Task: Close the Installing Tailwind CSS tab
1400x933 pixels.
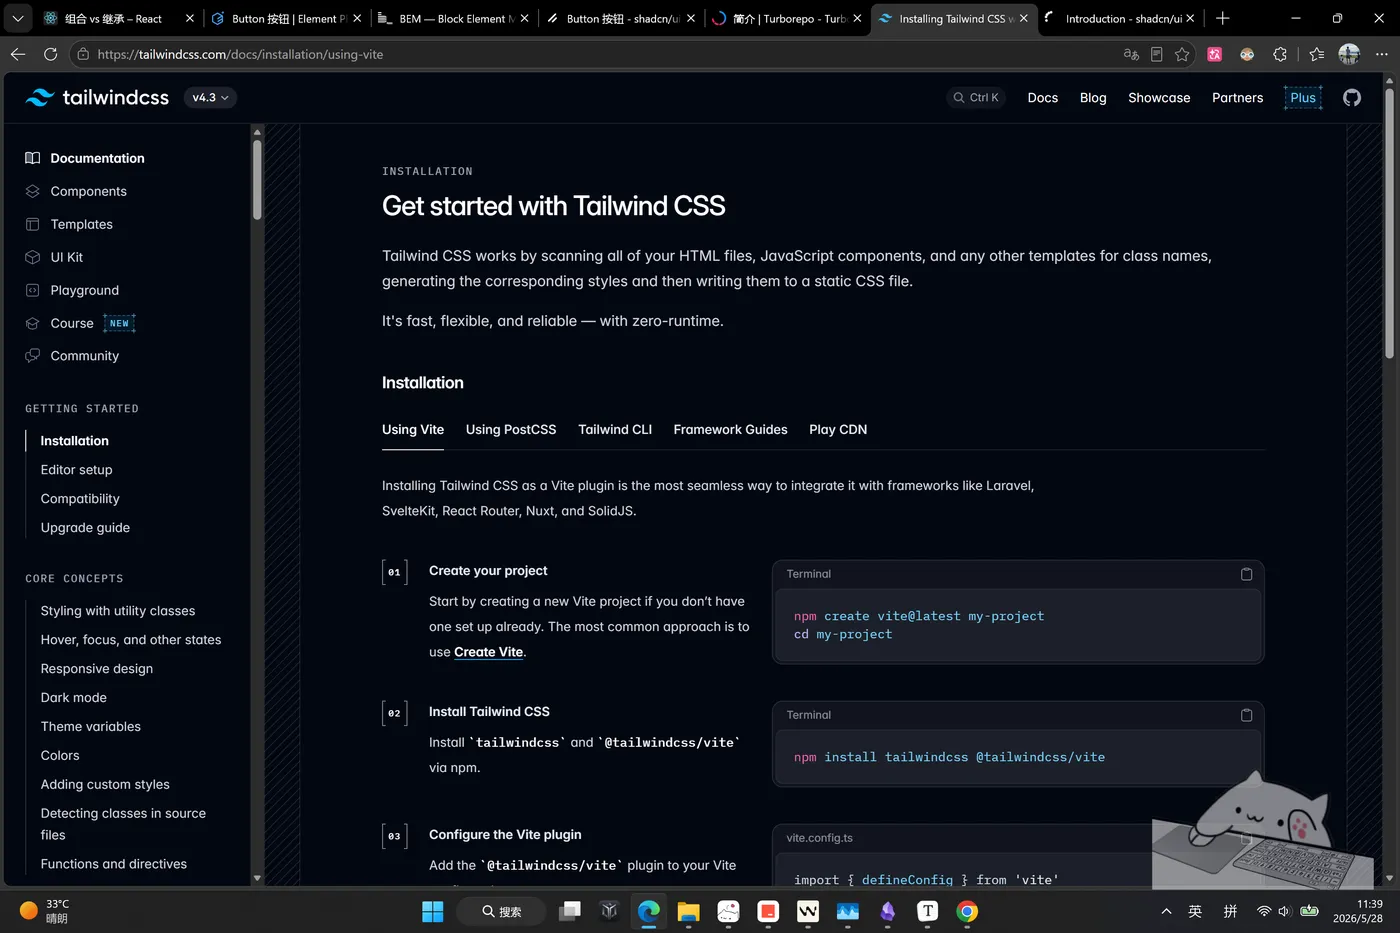Action: [x=1023, y=18]
